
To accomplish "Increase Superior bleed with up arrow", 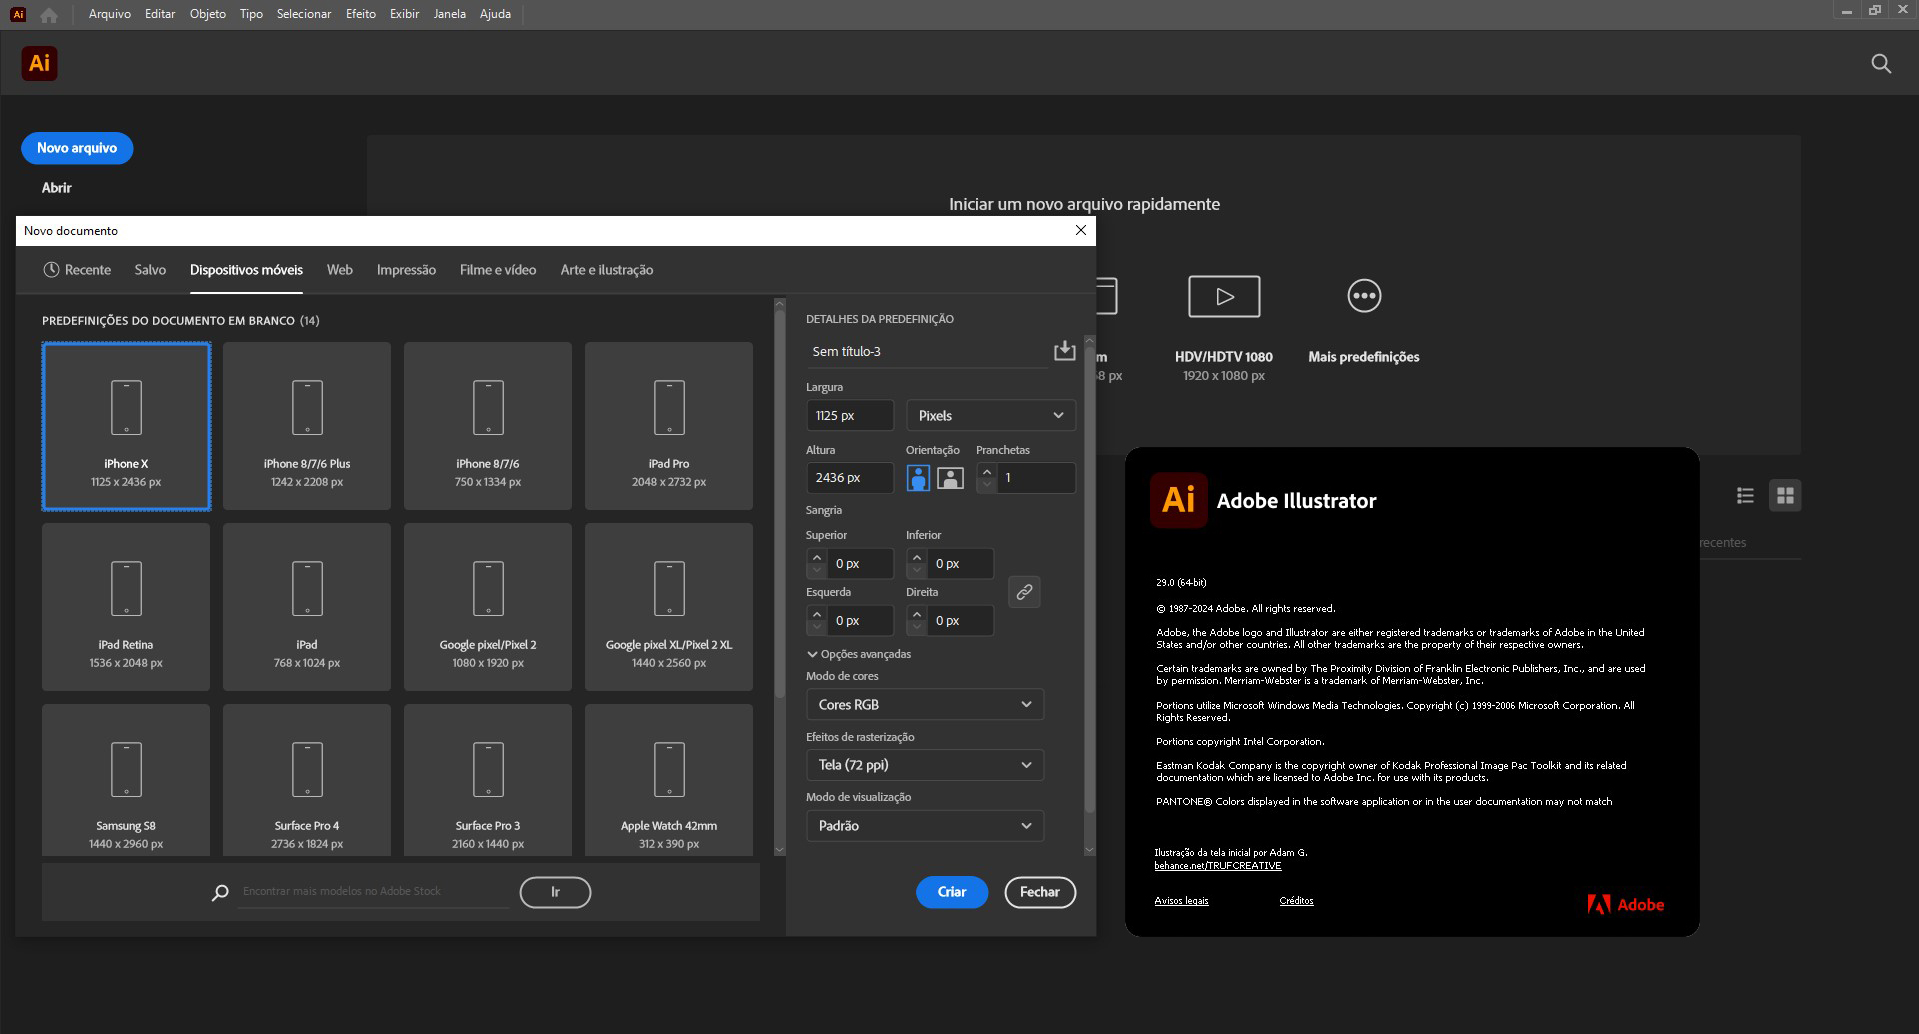I will point(817,557).
